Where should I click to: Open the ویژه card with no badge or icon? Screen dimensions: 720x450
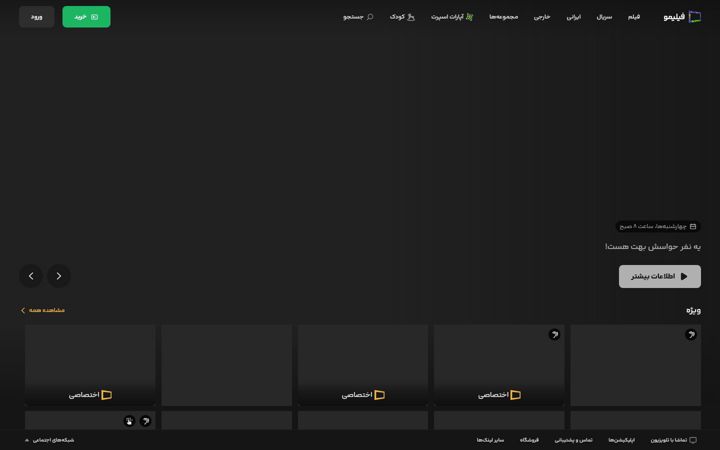pos(226,365)
